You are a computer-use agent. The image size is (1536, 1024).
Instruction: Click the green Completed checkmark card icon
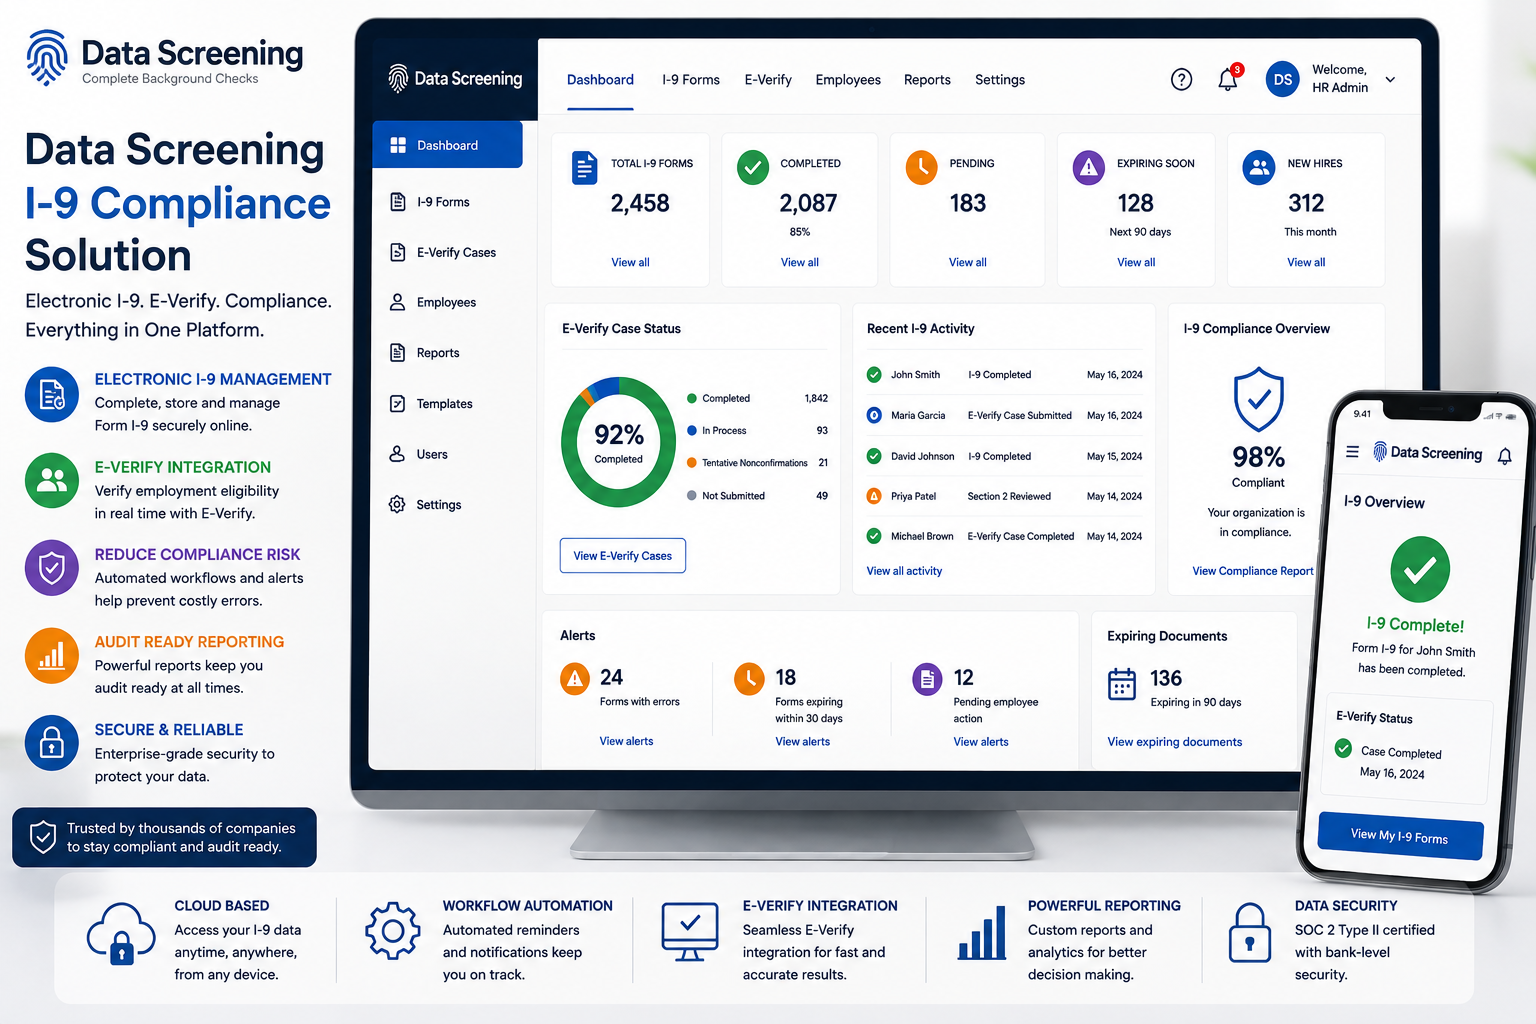coord(753,168)
